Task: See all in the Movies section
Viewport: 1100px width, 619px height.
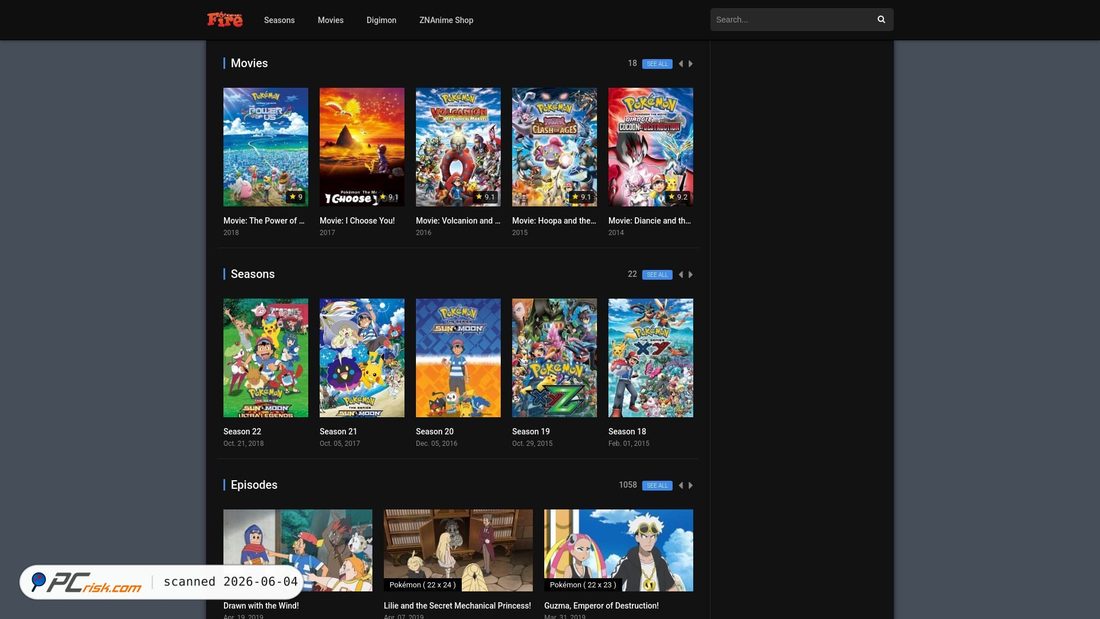Action: [657, 64]
